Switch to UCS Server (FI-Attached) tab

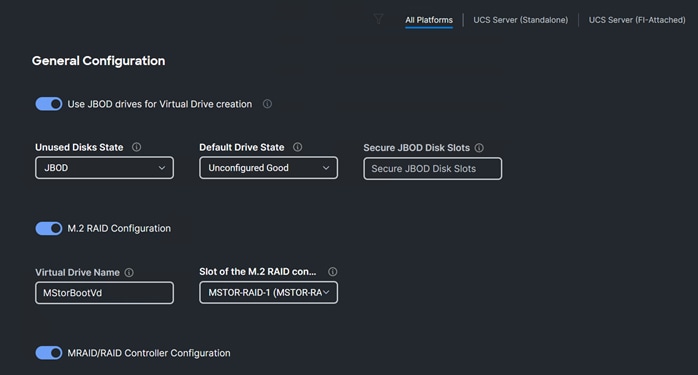coord(637,20)
